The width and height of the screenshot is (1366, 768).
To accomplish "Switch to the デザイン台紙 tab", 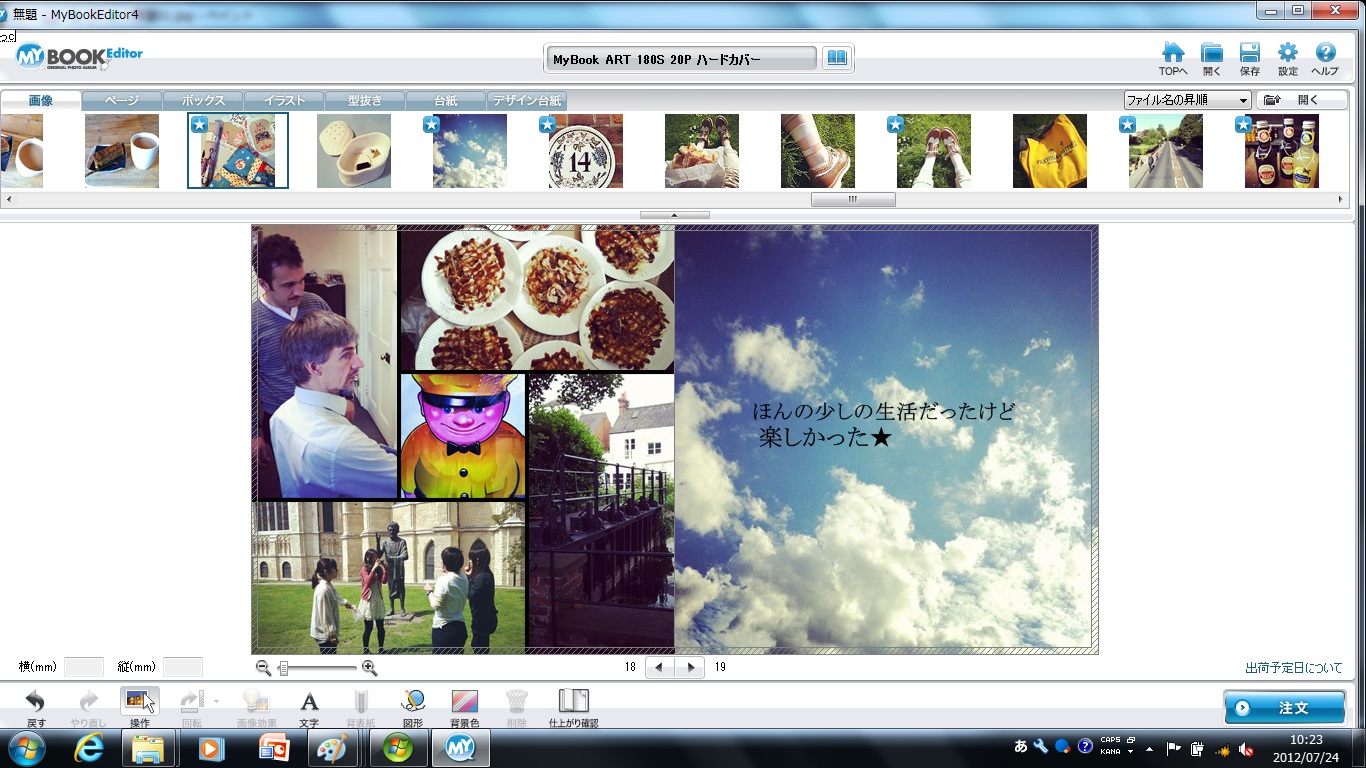I will click(527, 101).
